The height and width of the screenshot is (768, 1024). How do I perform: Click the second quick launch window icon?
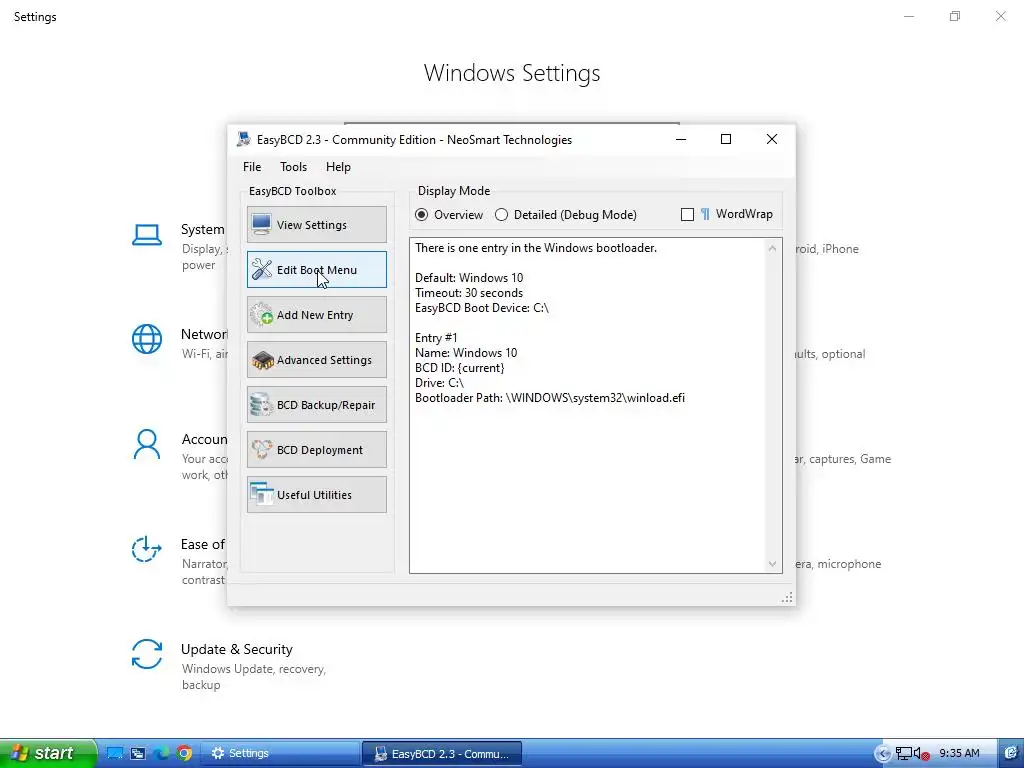(x=138, y=754)
